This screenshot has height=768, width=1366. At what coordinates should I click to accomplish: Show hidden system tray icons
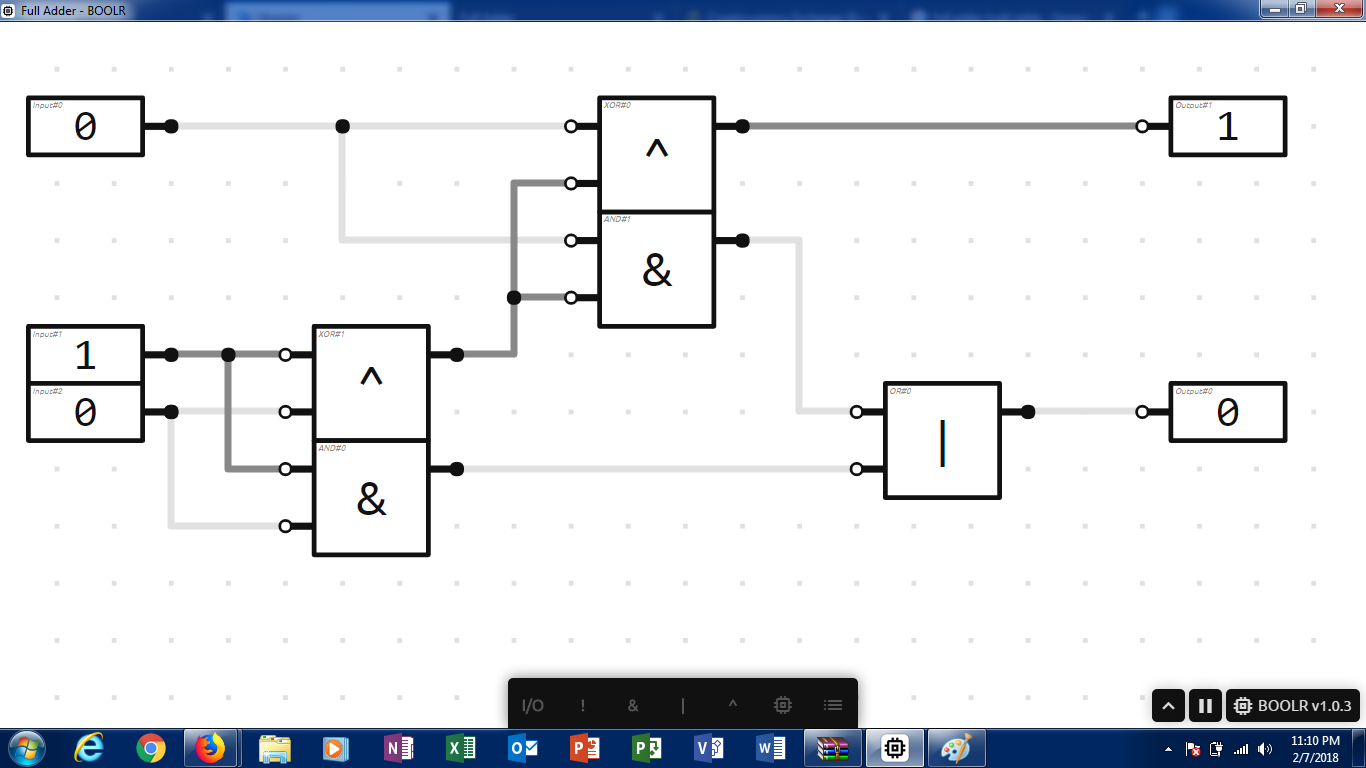click(1168, 749)
